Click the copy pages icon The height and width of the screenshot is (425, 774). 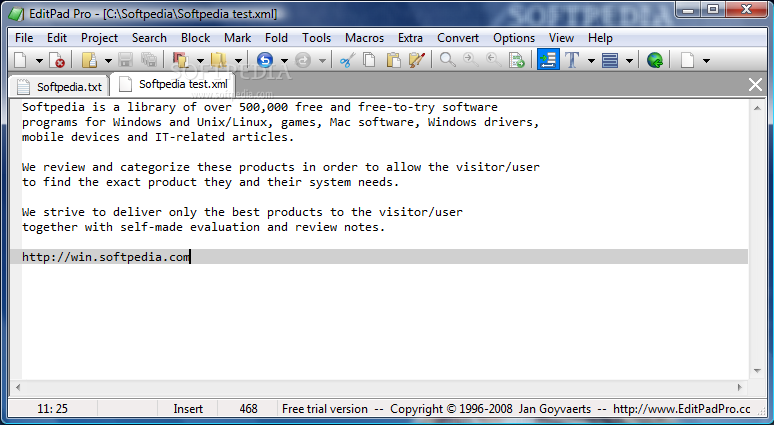pos(369,60)
